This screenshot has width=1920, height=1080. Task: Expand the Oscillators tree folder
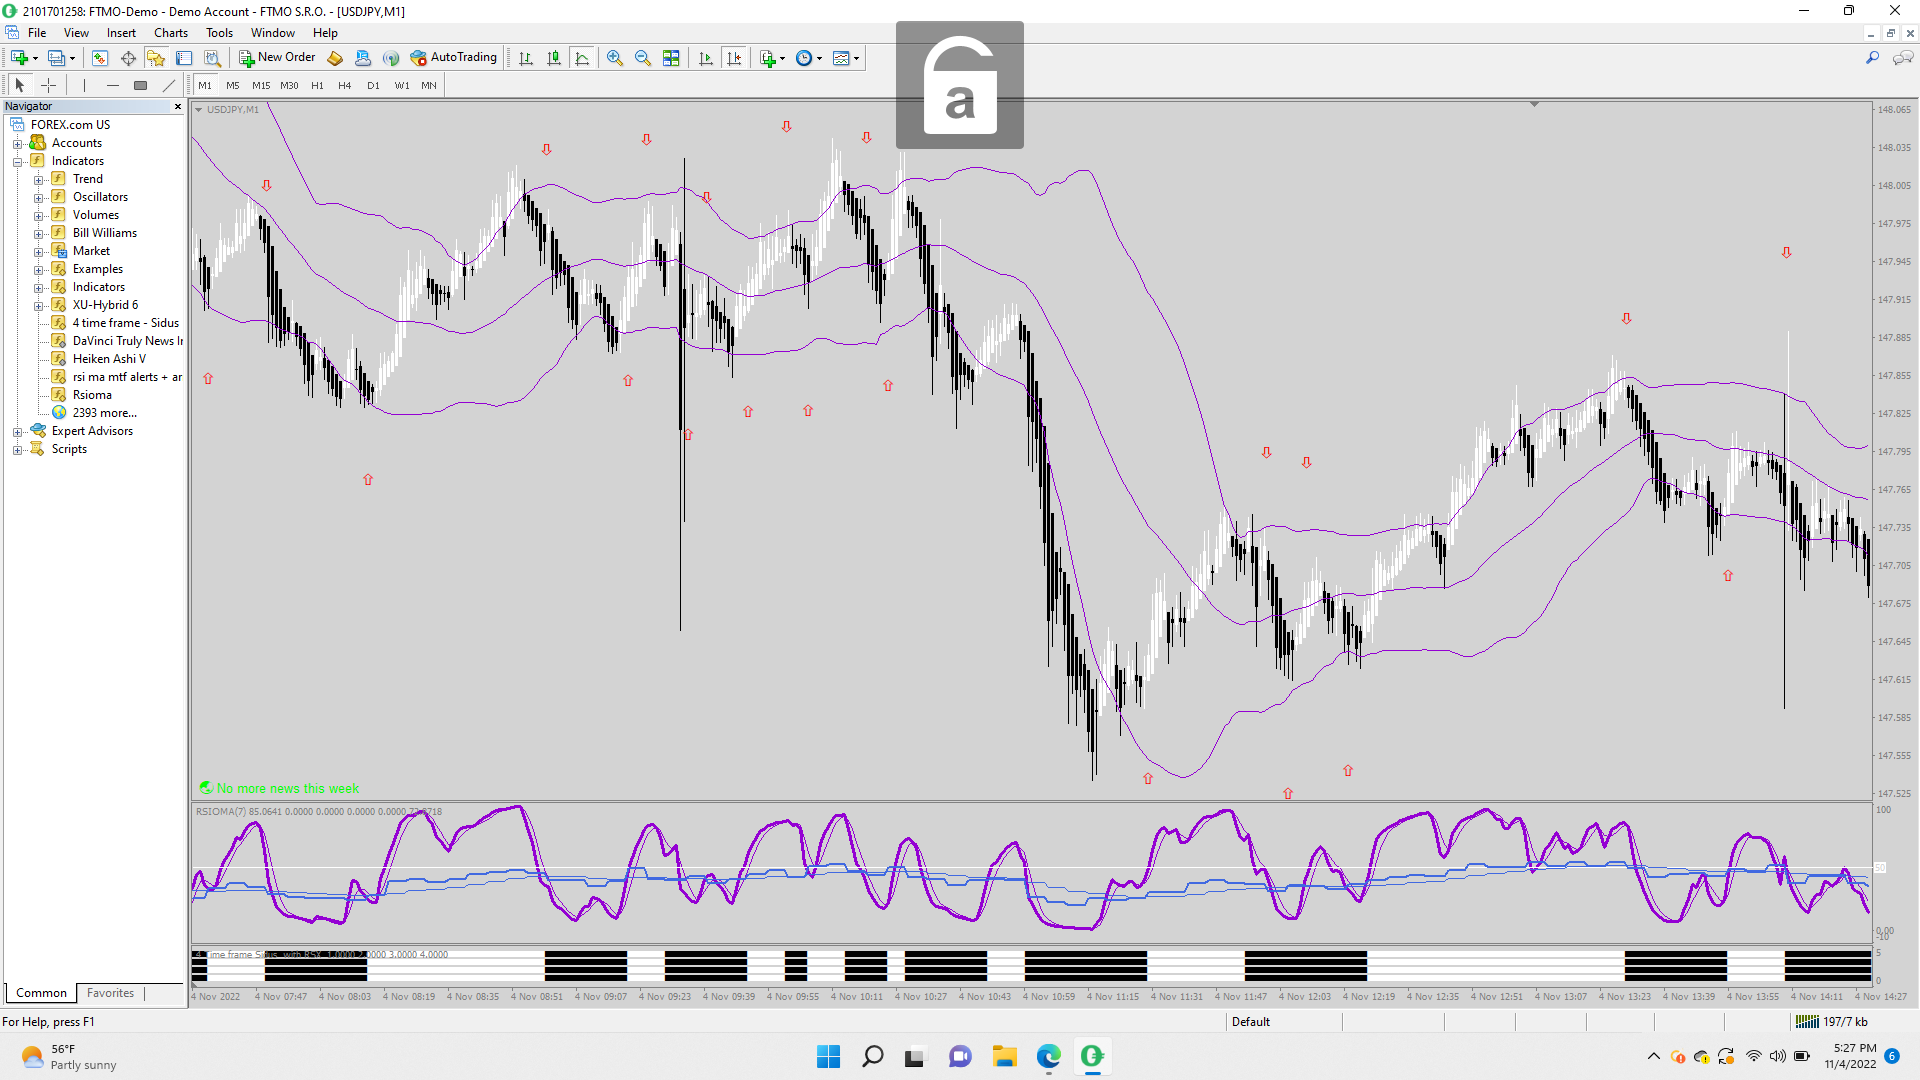(38, 198)
